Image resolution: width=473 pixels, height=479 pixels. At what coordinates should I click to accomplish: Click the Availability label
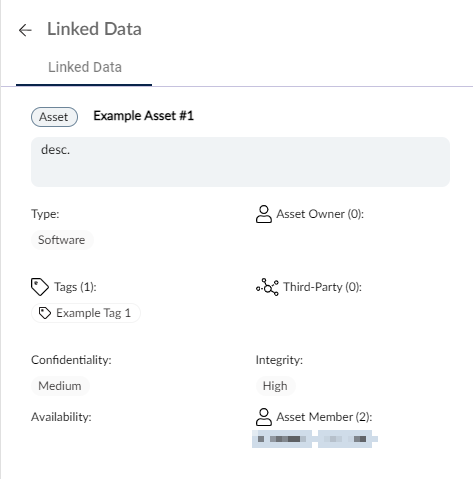point(61,417)
